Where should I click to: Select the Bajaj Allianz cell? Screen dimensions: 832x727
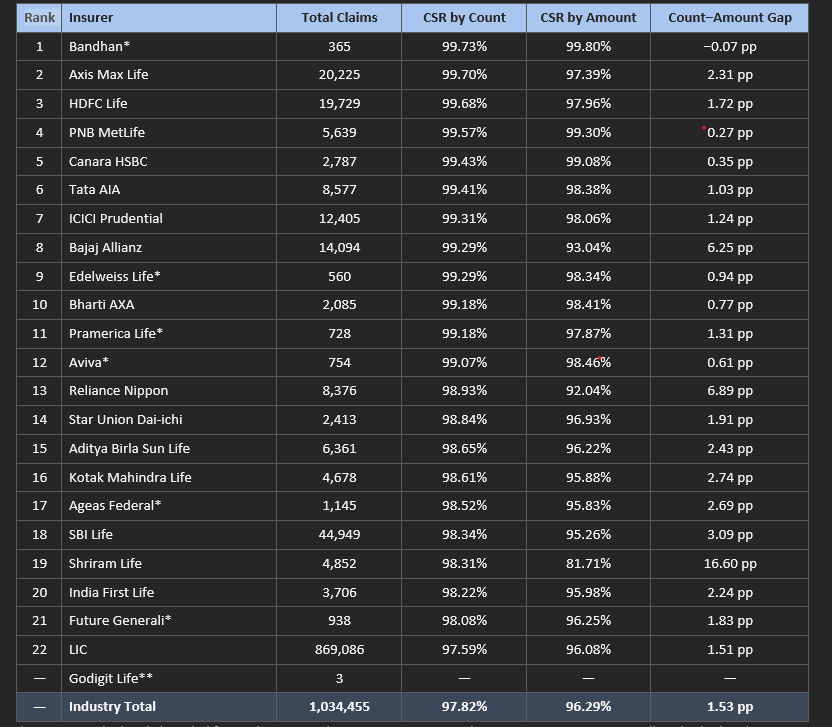click(x=169, y=248)
